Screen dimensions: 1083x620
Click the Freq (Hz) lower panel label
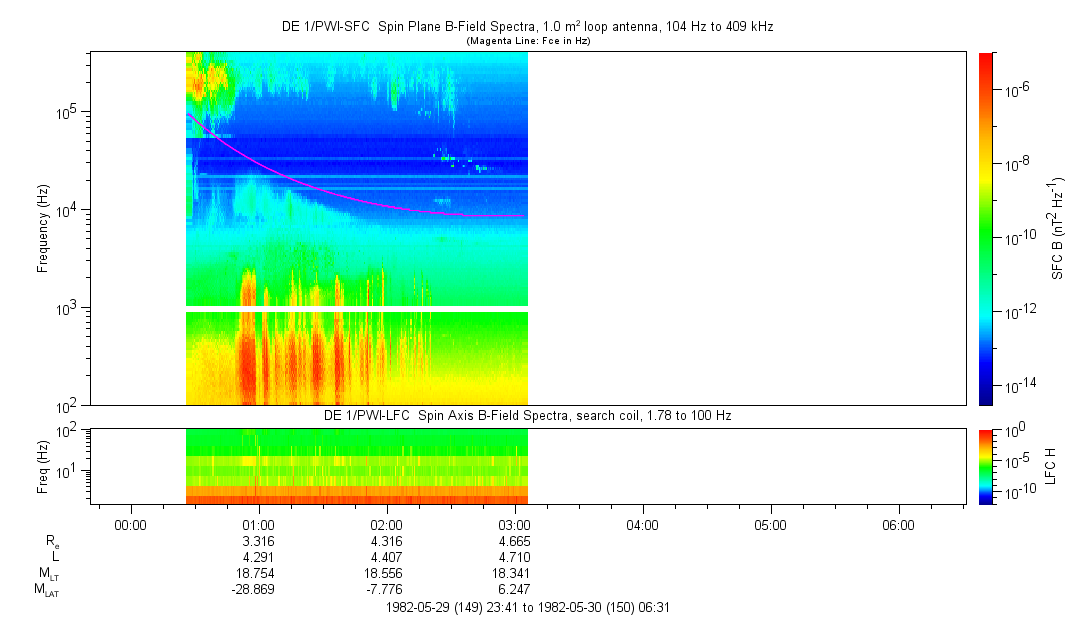pos(43,465)
